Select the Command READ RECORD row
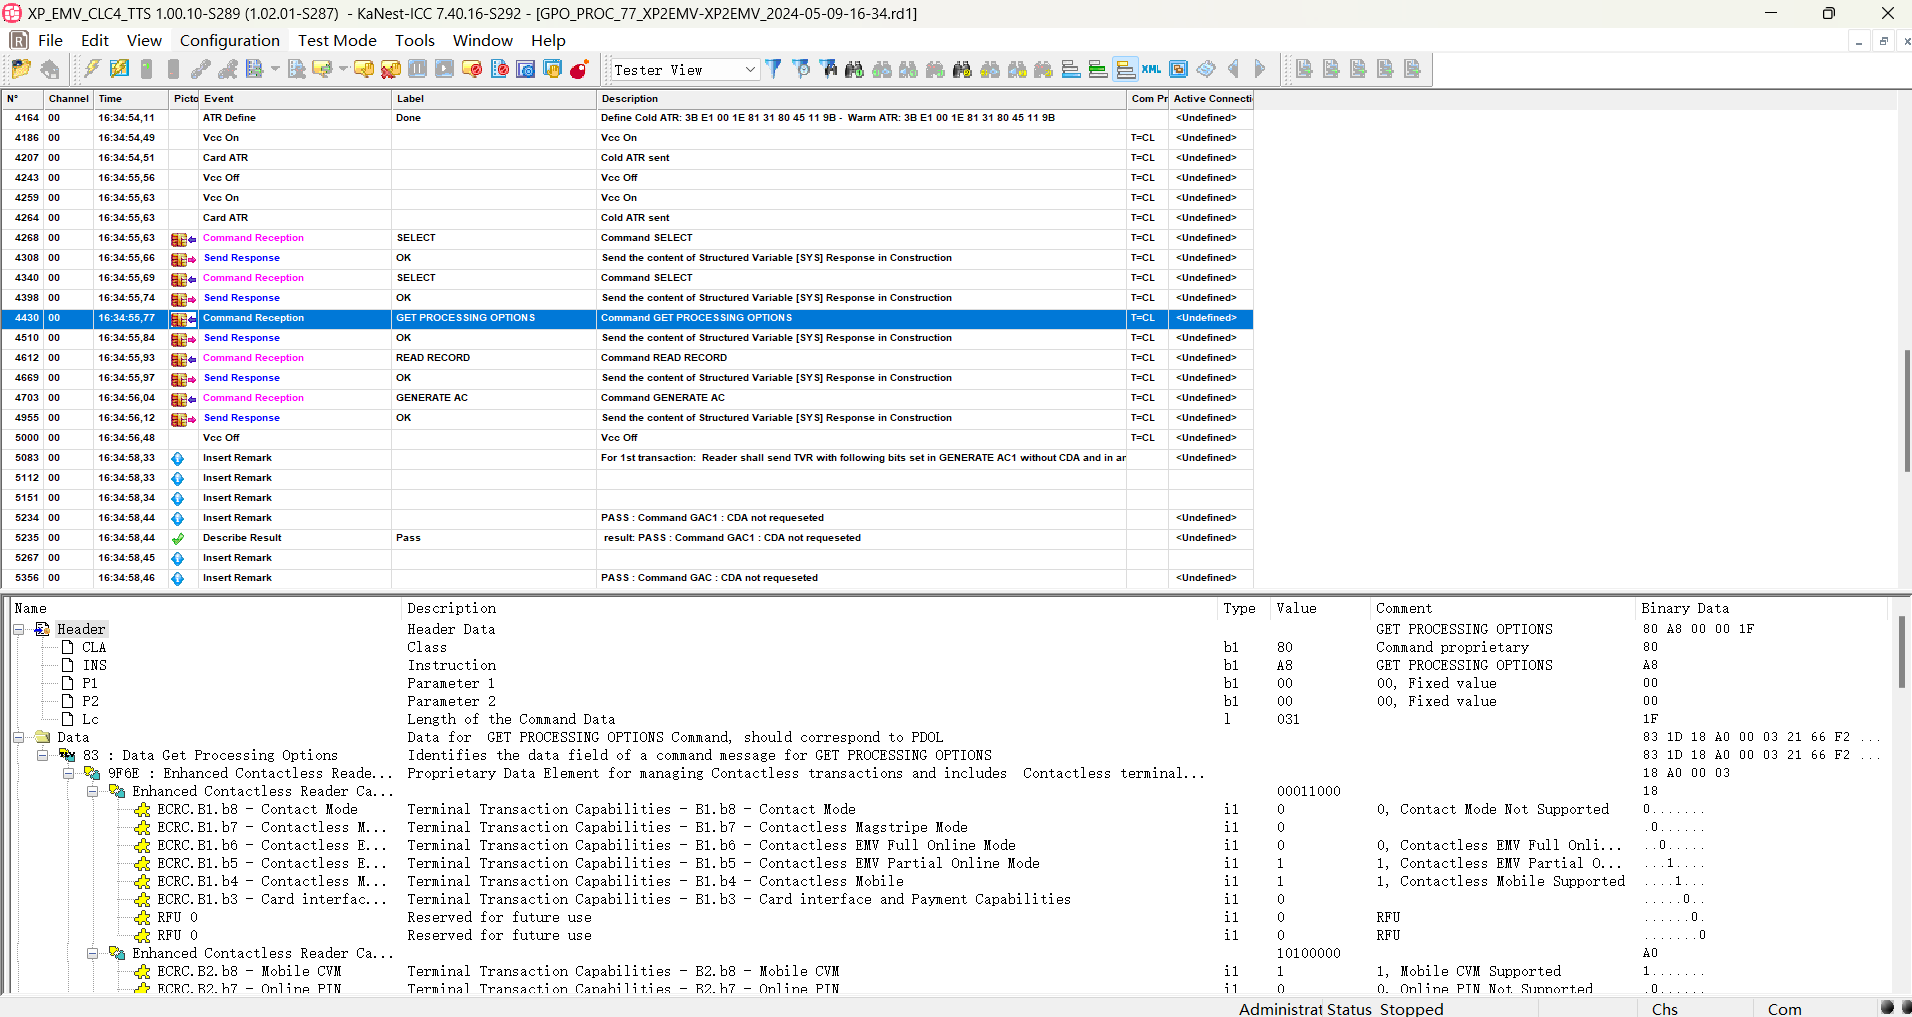 tap(663, 358)
